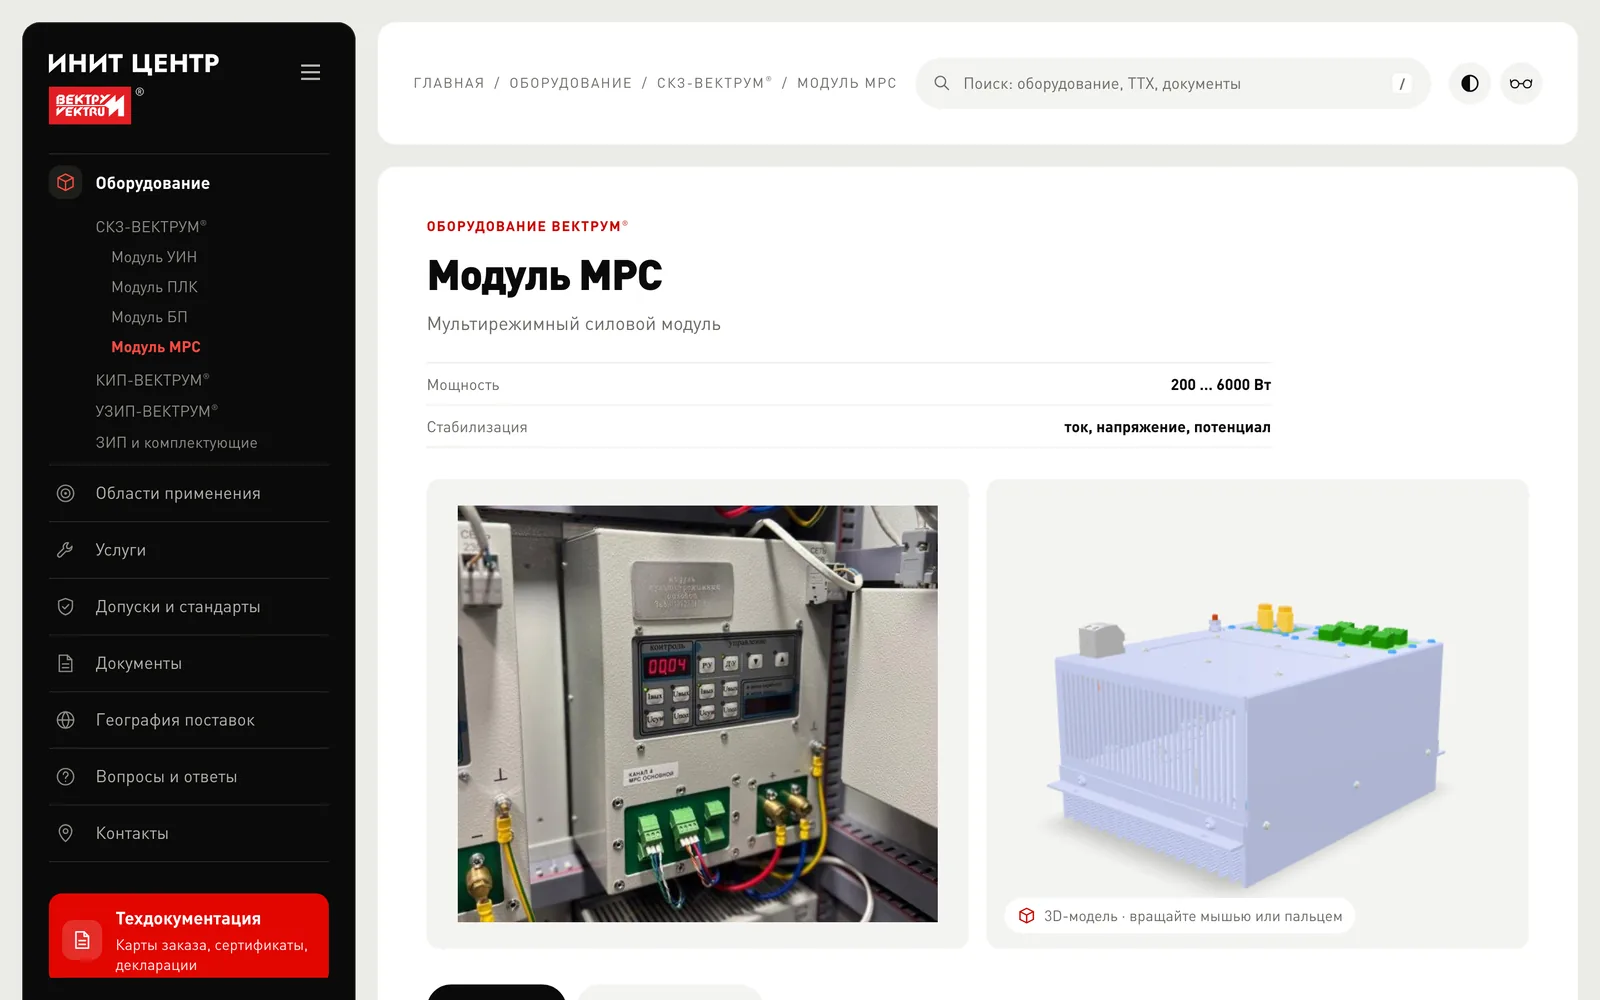The height and width of the screenshot is (1000, 1600).
Task: Click the question icon beside Вопросы и ответы
Action: [x=66, y=777]
